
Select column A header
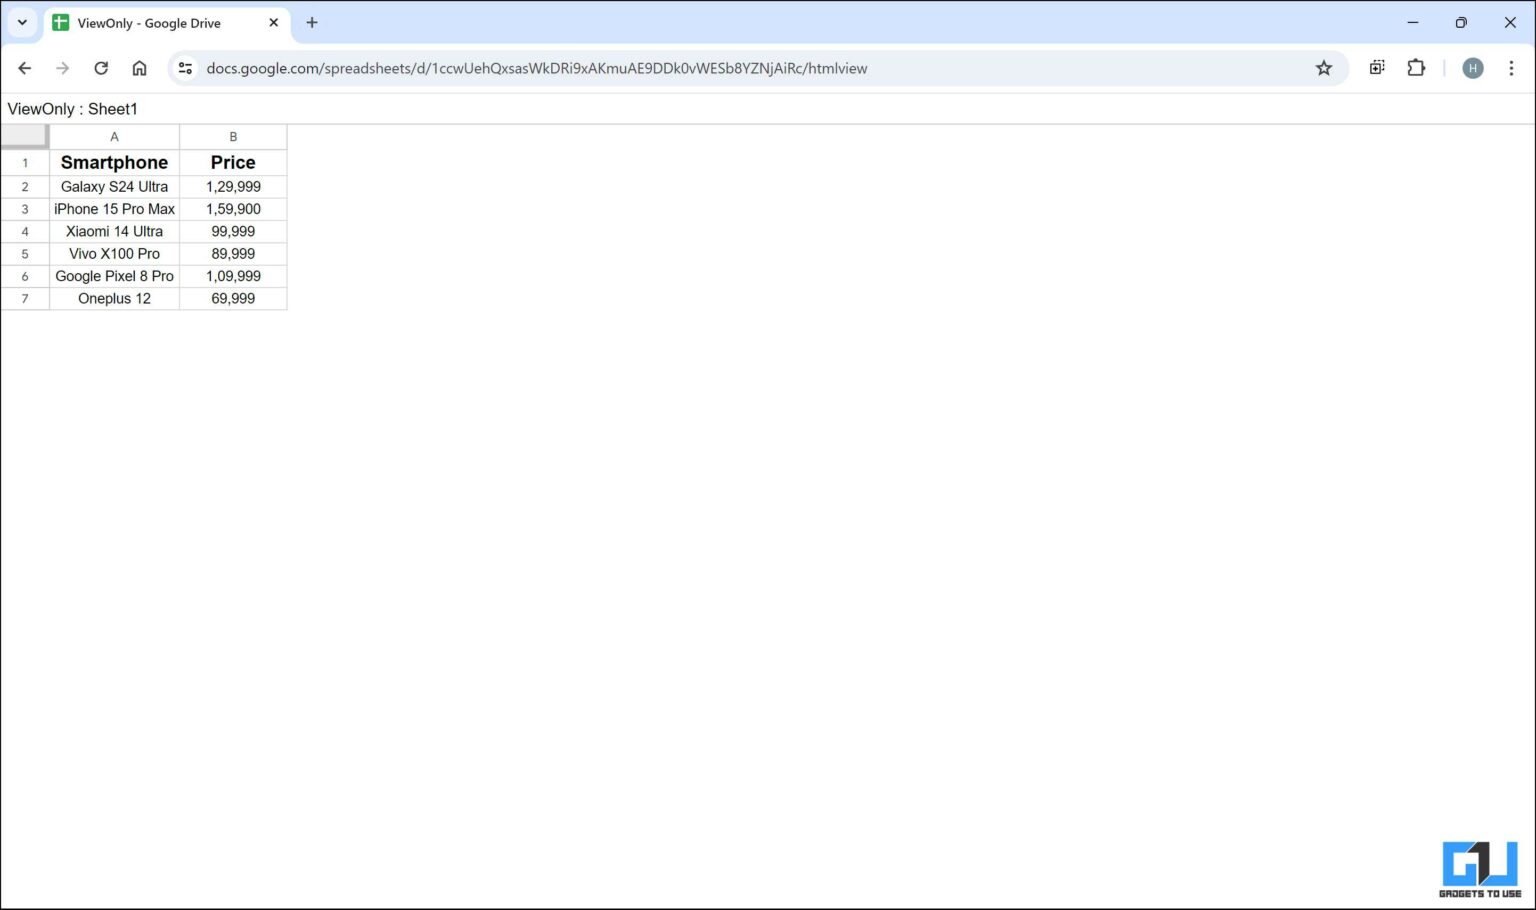coord(114,137)
